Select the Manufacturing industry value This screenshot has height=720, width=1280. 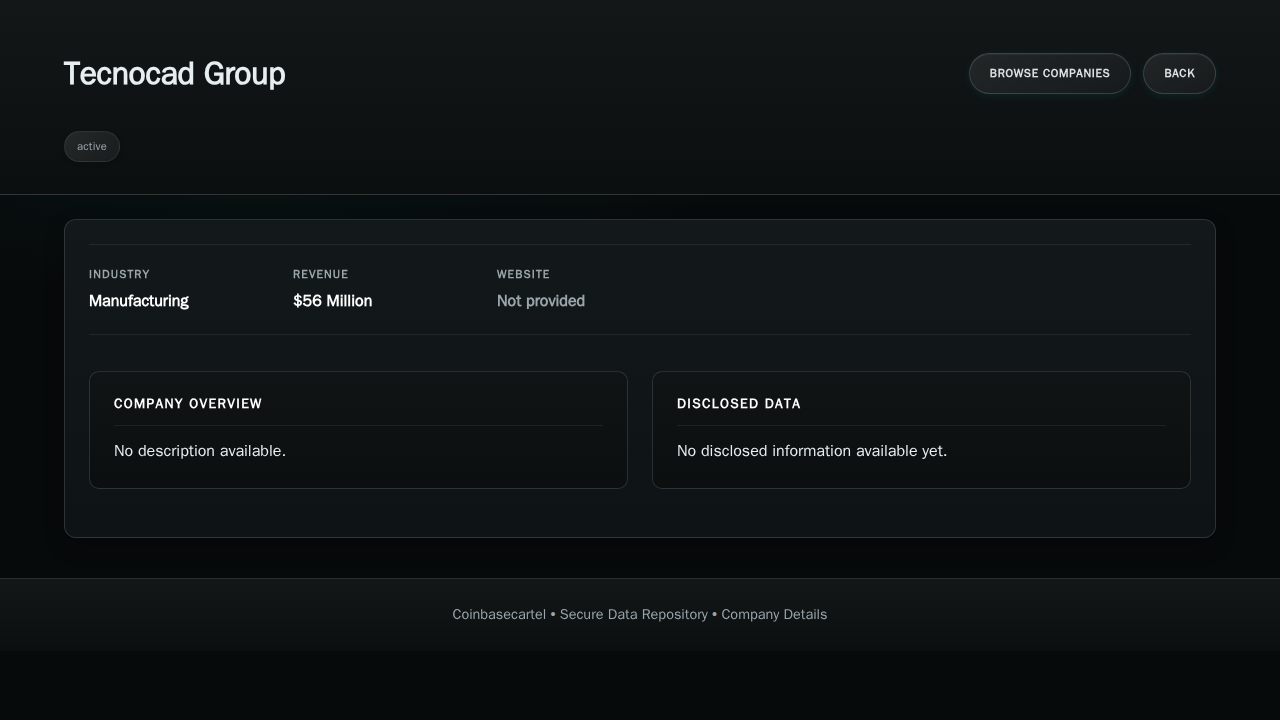138,301
